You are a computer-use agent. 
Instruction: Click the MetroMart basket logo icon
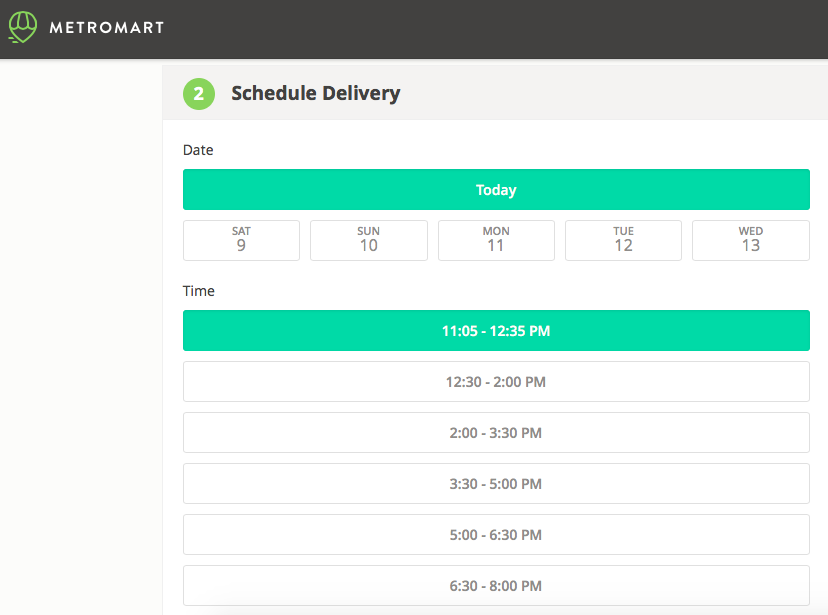(x=23, y=27)
